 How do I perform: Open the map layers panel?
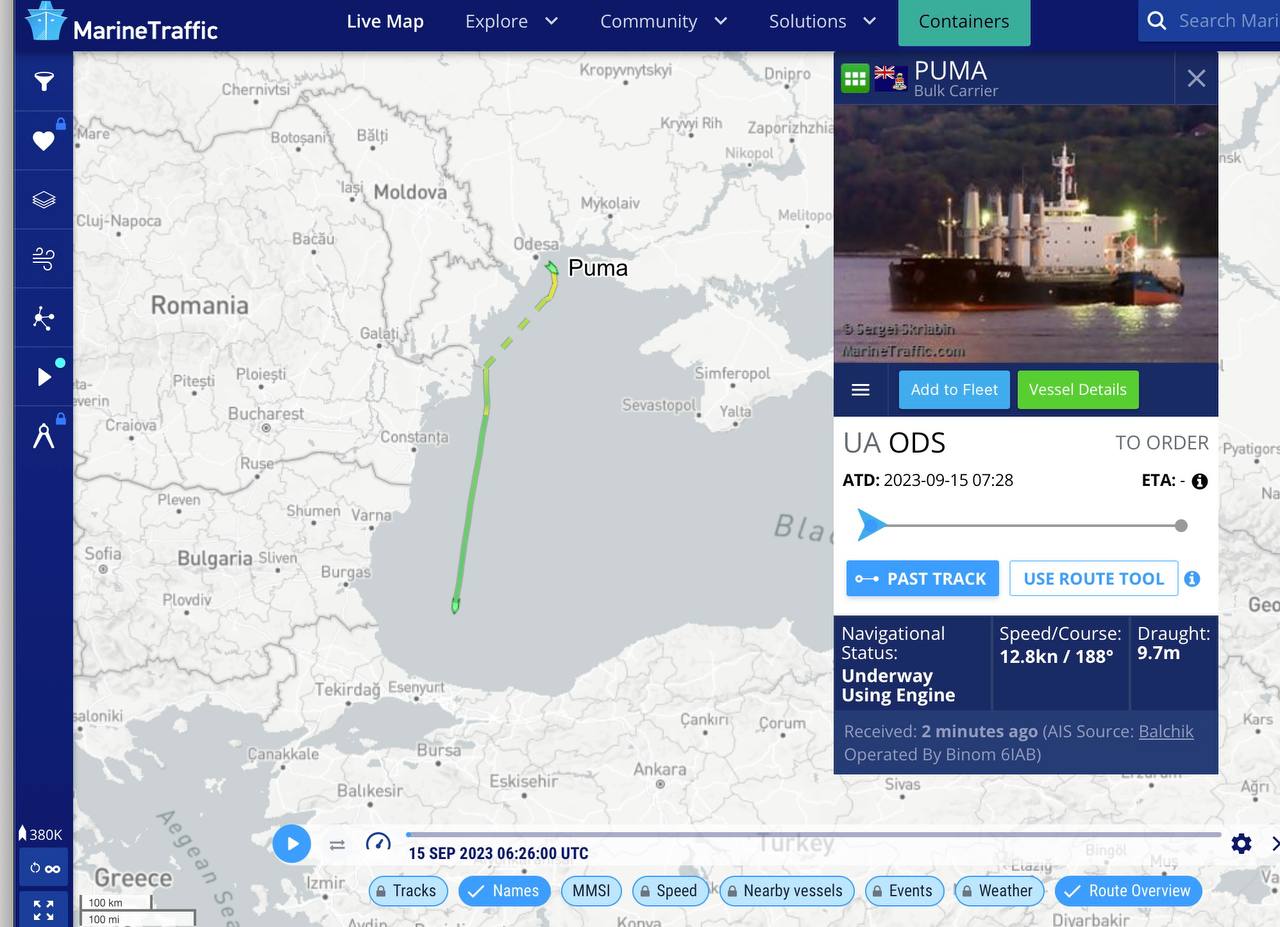coord(43,200)
